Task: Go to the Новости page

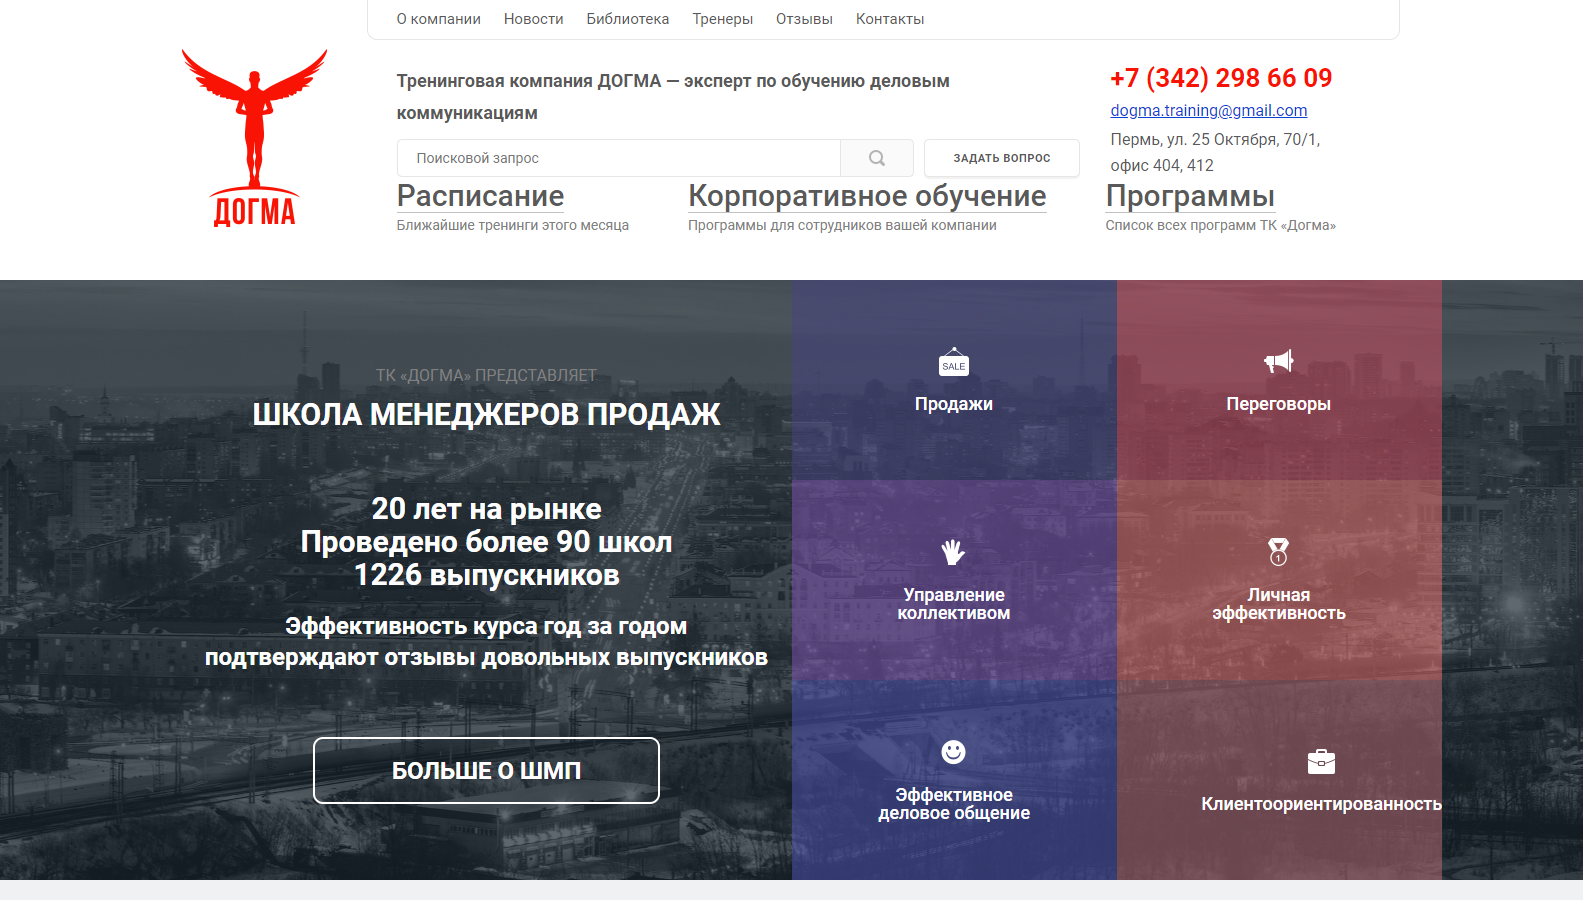Action: pos(533,19)
